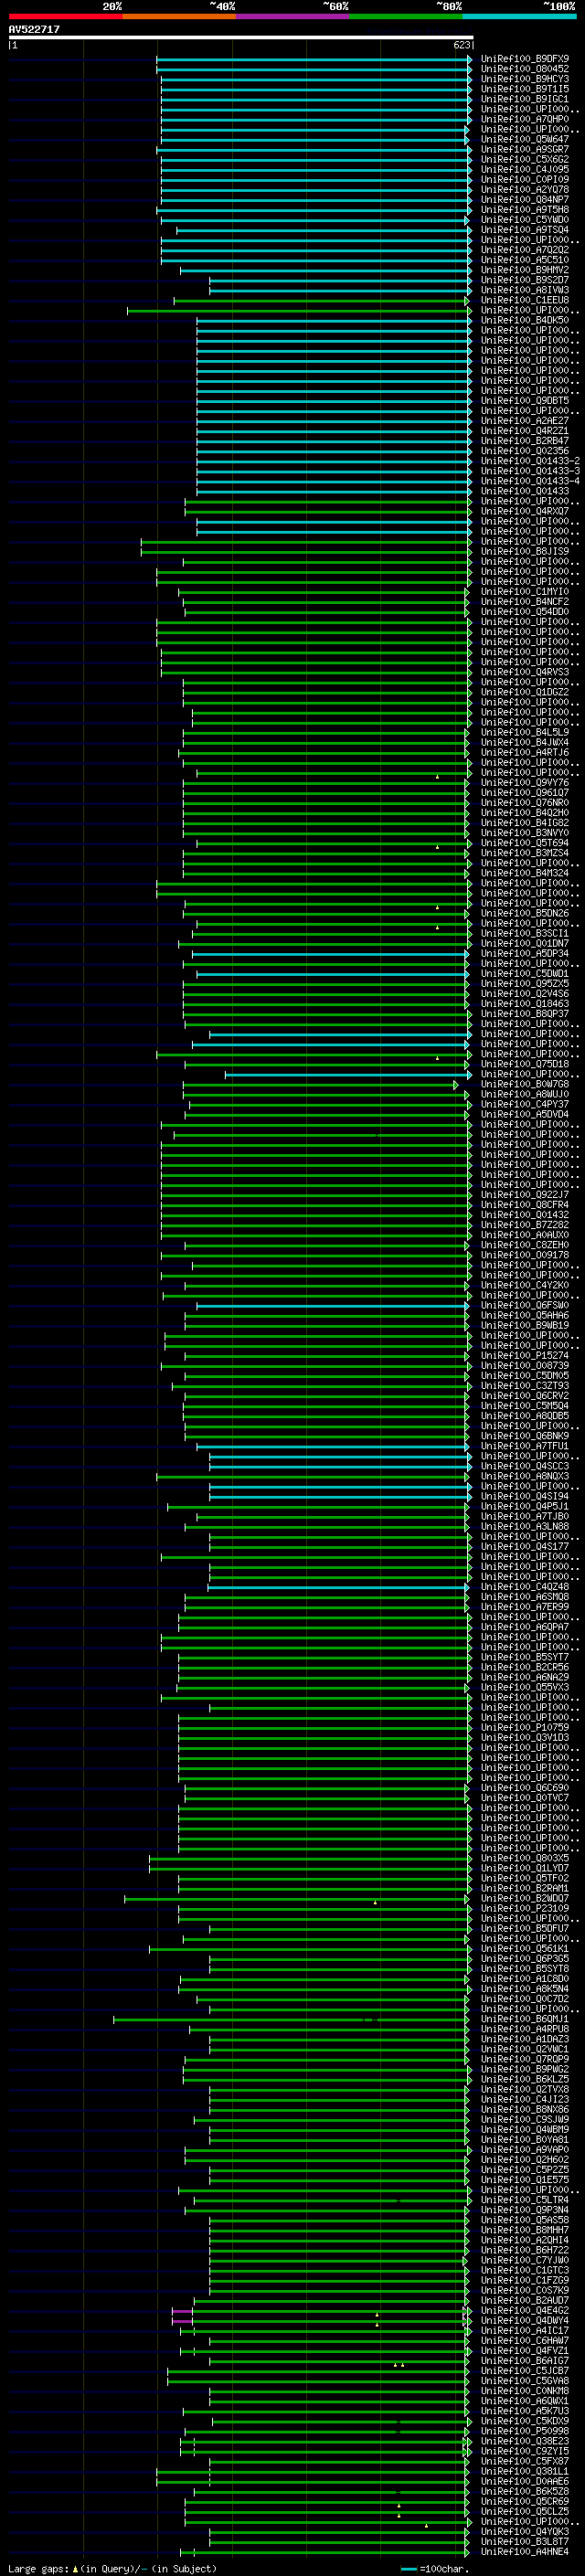Open hit UniRef100_A7QHP0

pyautogui.click(x=525, y=119)
